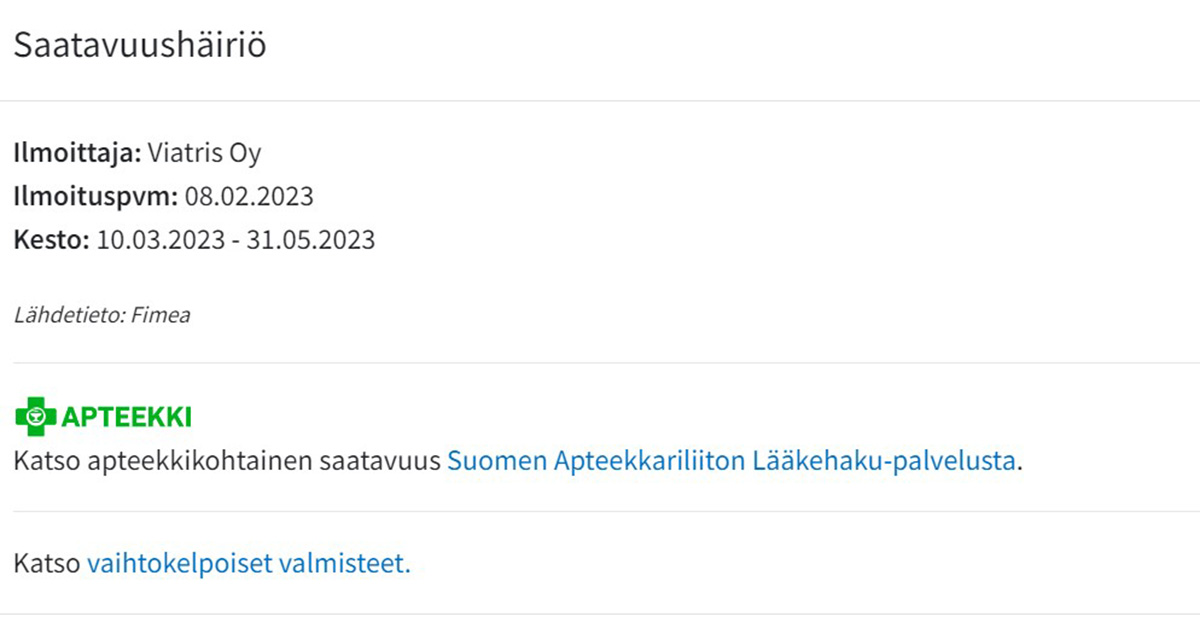Click the green APTEEKKI logo text
This screenshot has height=628, width=1200.
[127, 418]
